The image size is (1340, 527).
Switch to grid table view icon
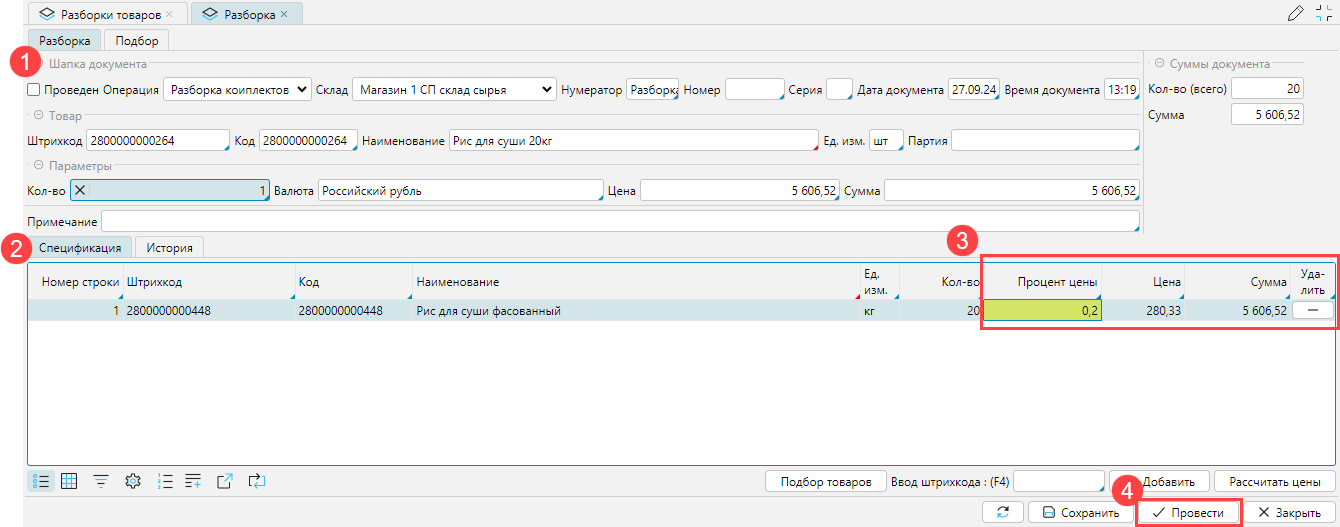pos(70,481)
